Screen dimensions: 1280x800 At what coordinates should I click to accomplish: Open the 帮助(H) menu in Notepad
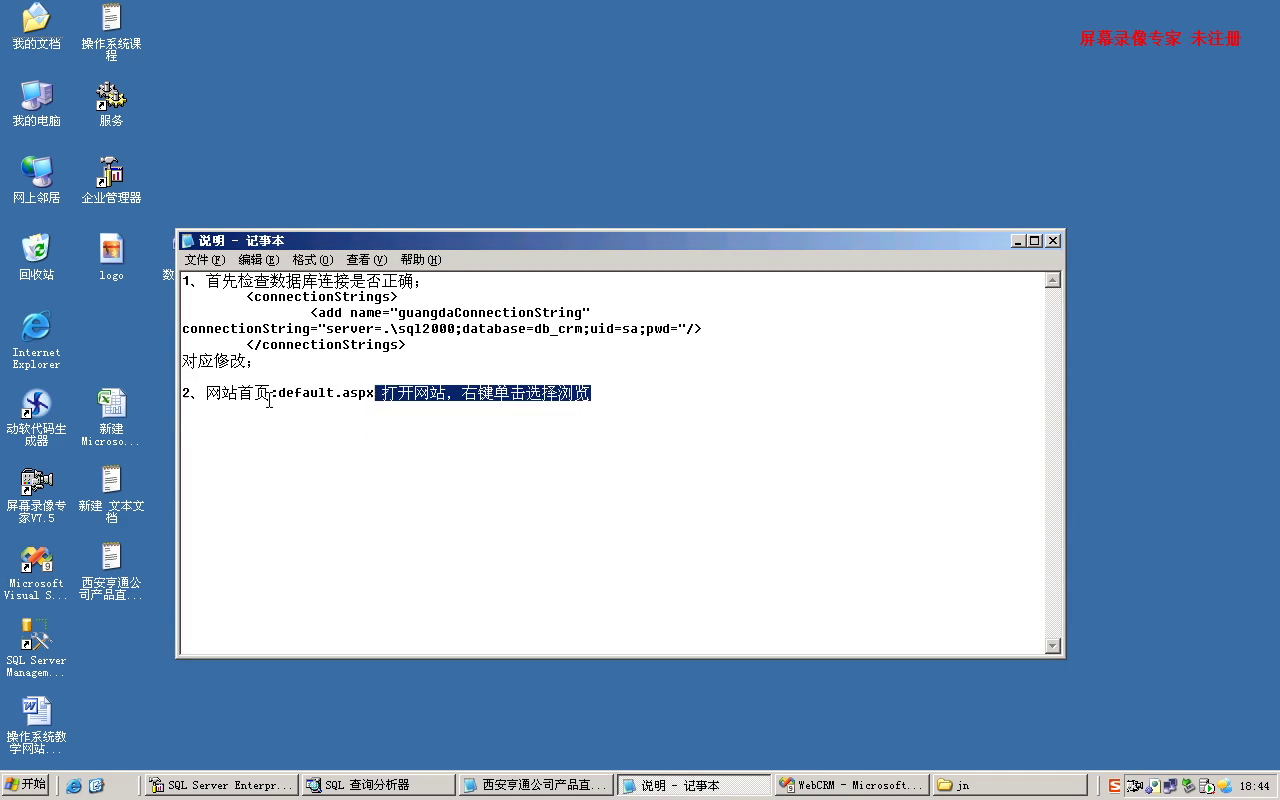pyautogui.click(x=420, y=260)
